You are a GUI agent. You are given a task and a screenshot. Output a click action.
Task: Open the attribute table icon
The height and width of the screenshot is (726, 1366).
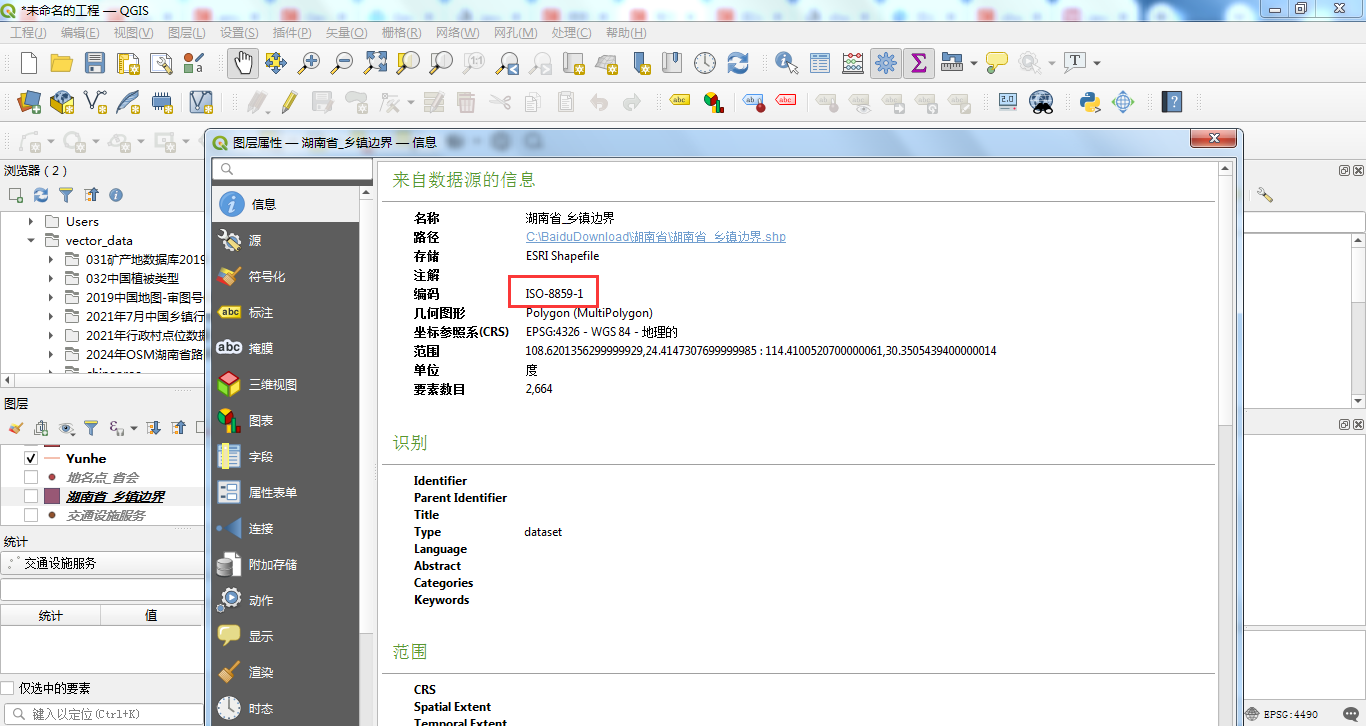(820, 63)
